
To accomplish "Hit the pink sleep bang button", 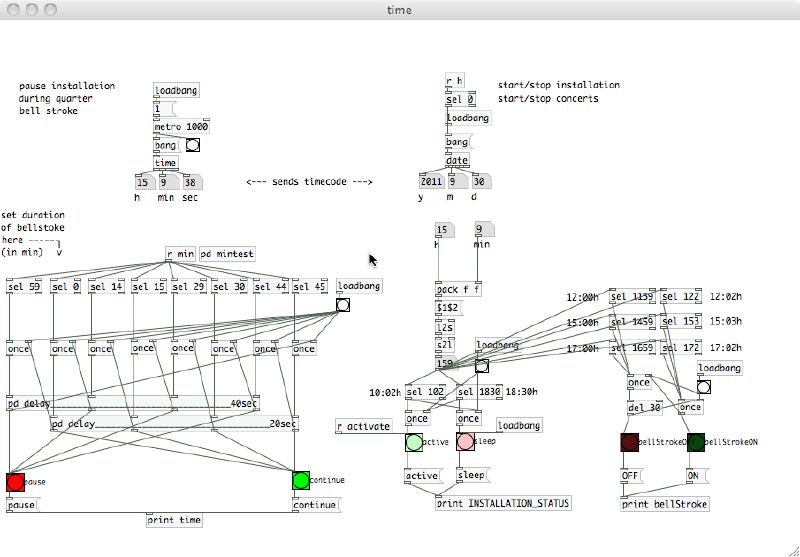I will pos(465,442).
